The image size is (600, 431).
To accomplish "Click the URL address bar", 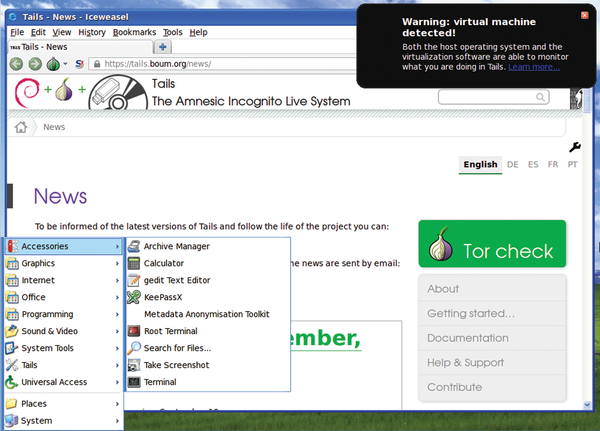I will [x=300, y=64].
